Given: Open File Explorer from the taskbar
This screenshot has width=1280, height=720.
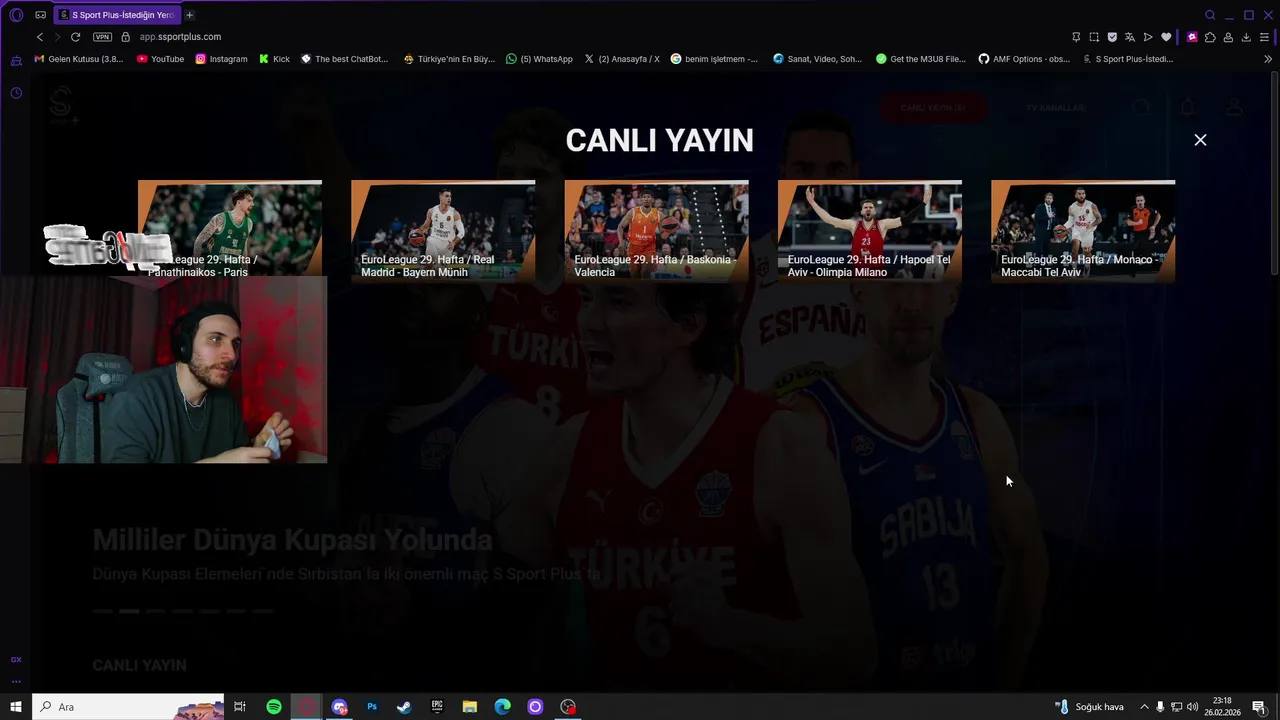Looking at the screenshot, I should click(470, 707).
